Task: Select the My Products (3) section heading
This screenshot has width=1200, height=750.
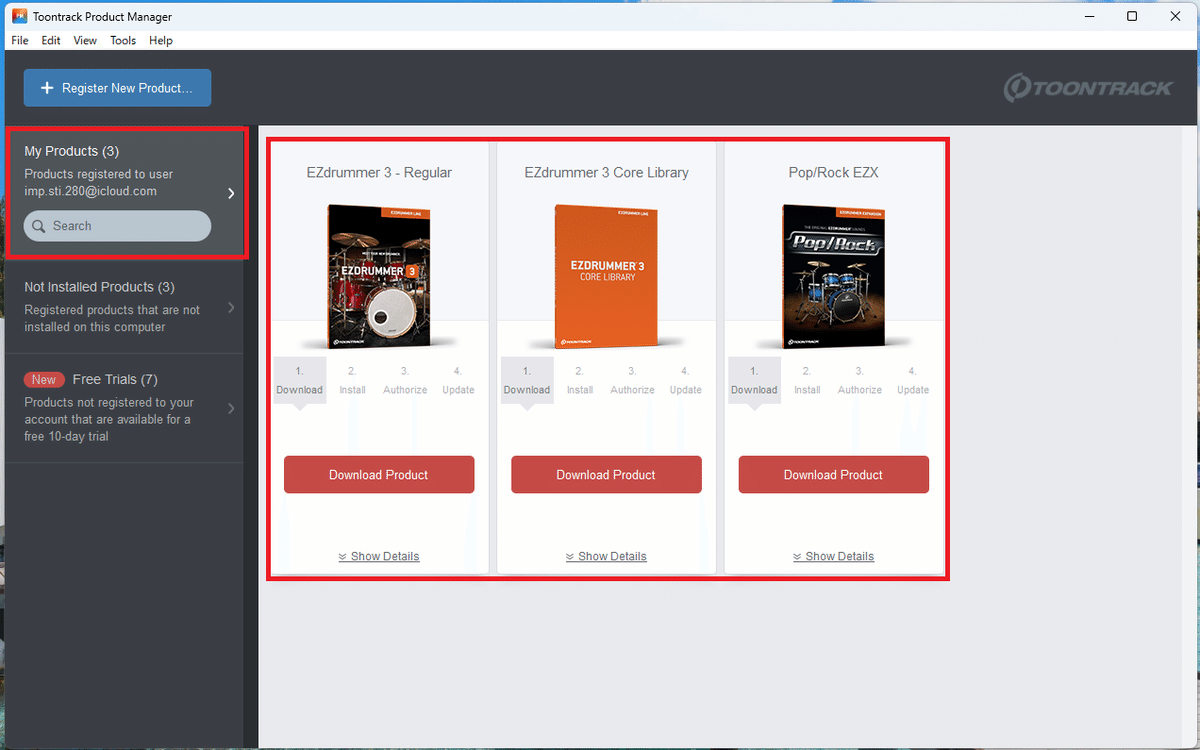Action: [72, 151]
